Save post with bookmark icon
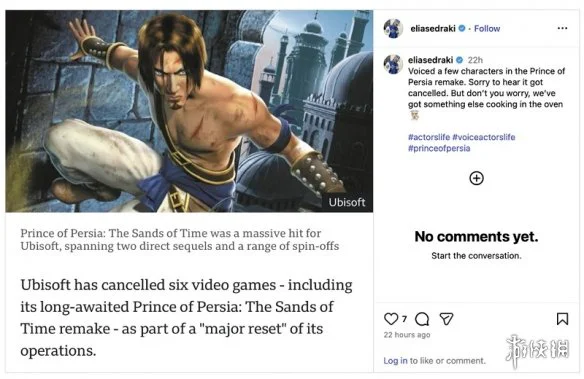Viewport: 584px width, 379px height. coord(562,319)
